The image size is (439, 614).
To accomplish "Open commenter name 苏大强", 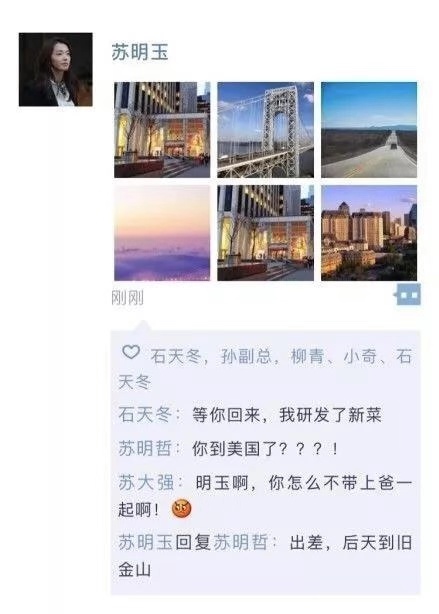I will [x=146, y=482].
